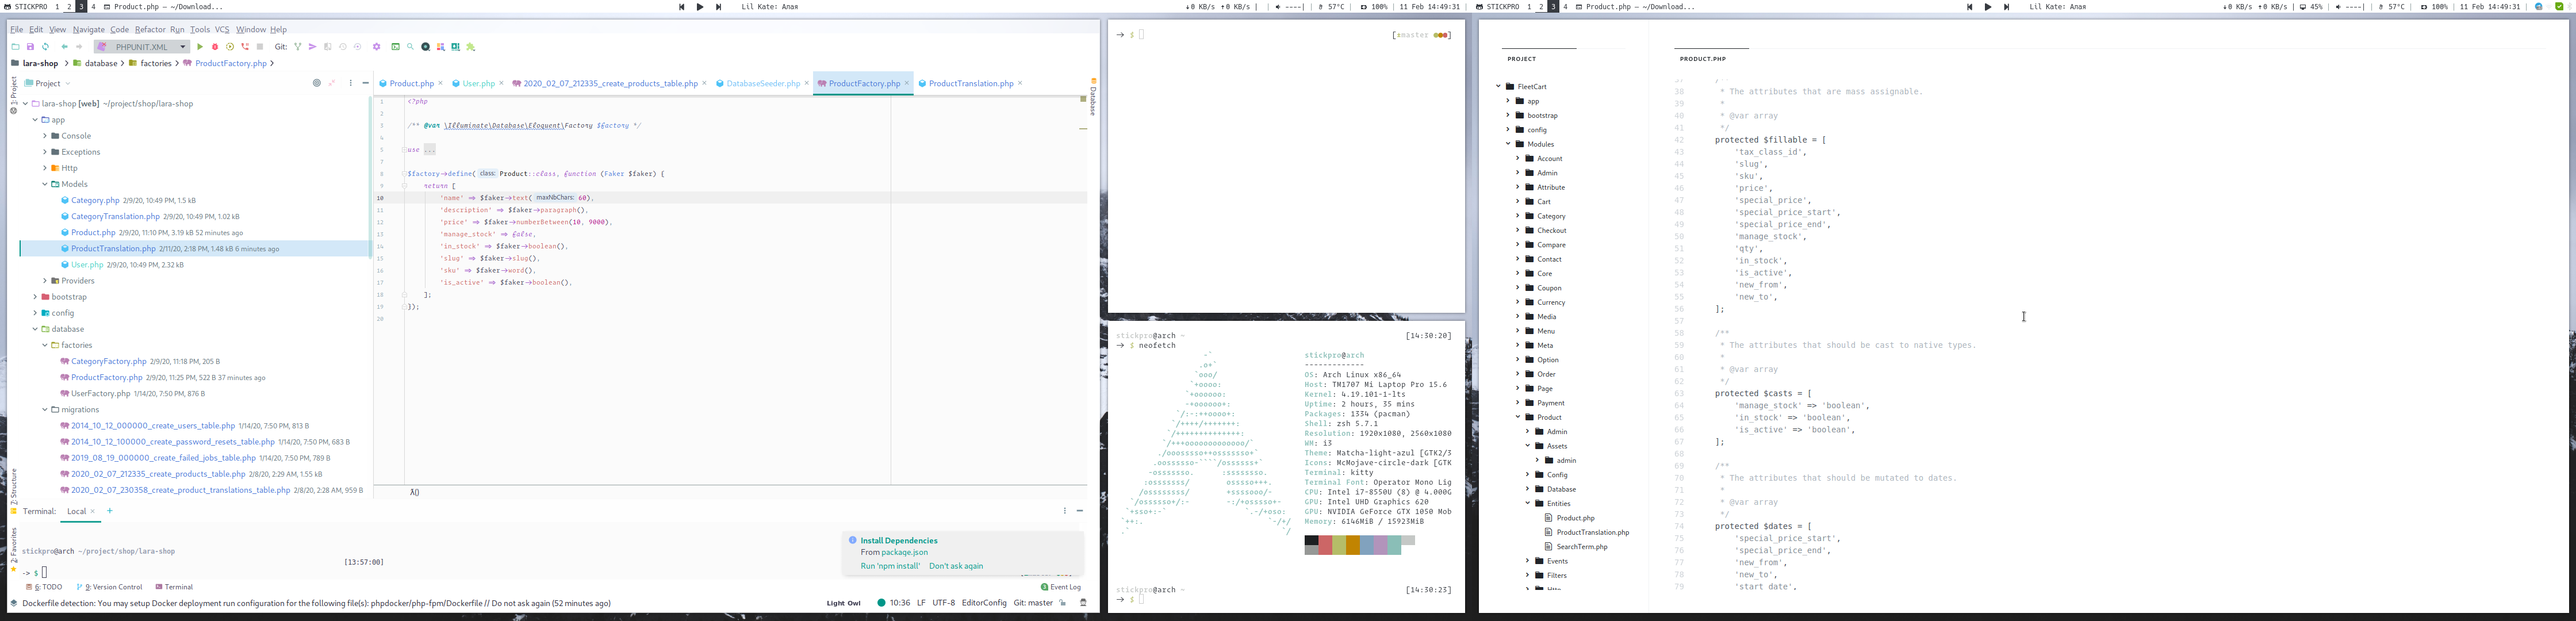Click Don't ask again link
The width and height of the screenshot is (2576, 621).
tap(956, 566)
